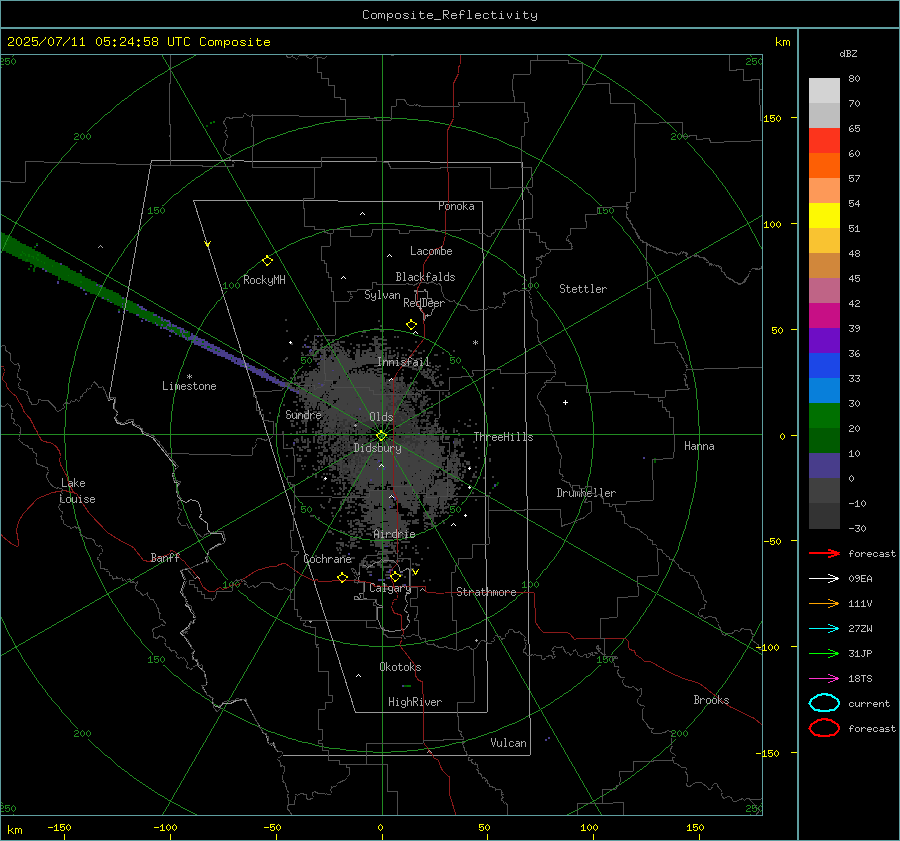
Task: Click the Stettler label
Action: point(583,289)
